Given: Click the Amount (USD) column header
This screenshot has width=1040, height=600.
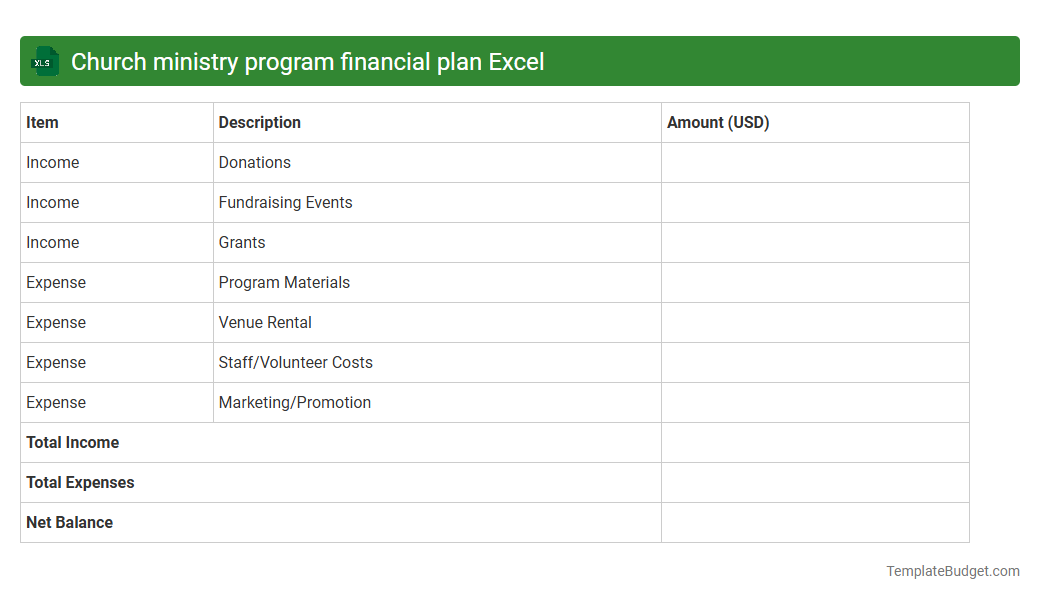Looking at the screenshot, I should [x=718, y=122].
